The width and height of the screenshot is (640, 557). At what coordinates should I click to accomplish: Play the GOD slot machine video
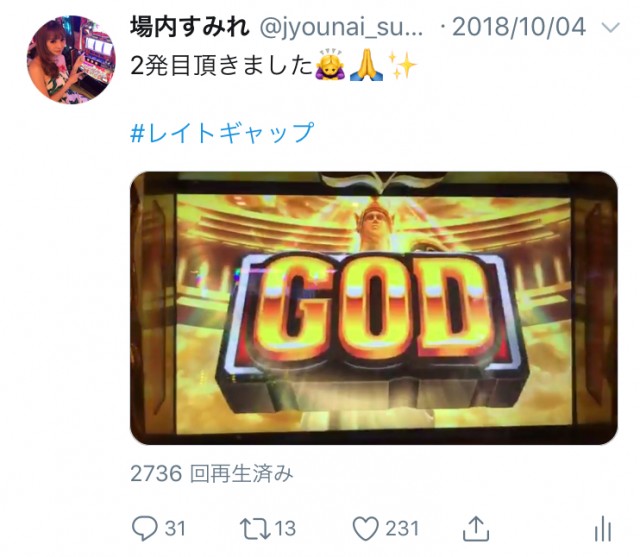tap(373, 308)
